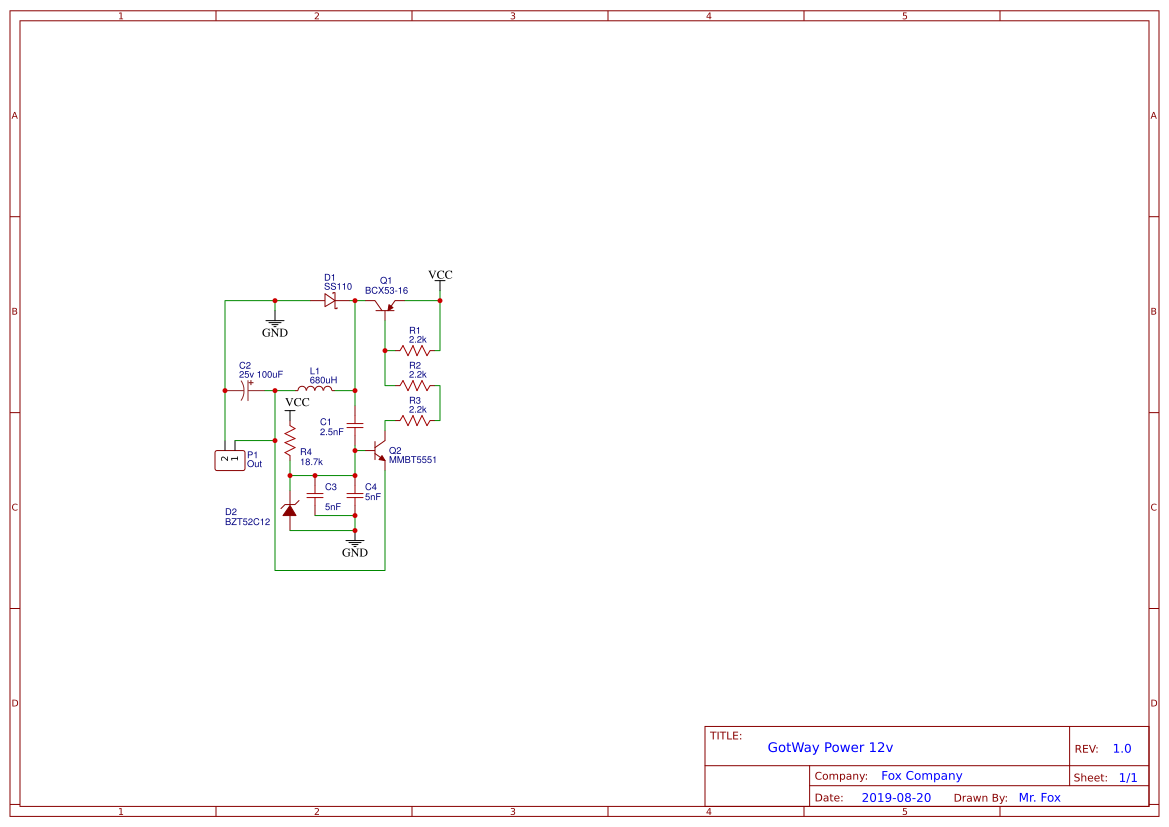Click the 2.2k value under R2

tap(418, 375)
